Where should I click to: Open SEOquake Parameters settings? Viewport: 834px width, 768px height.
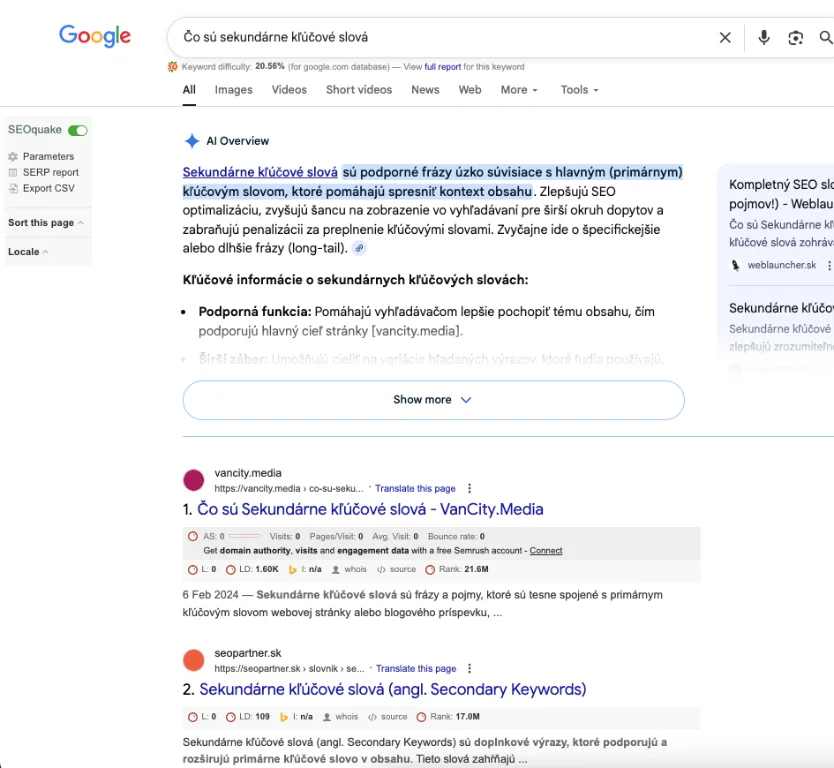47,156
